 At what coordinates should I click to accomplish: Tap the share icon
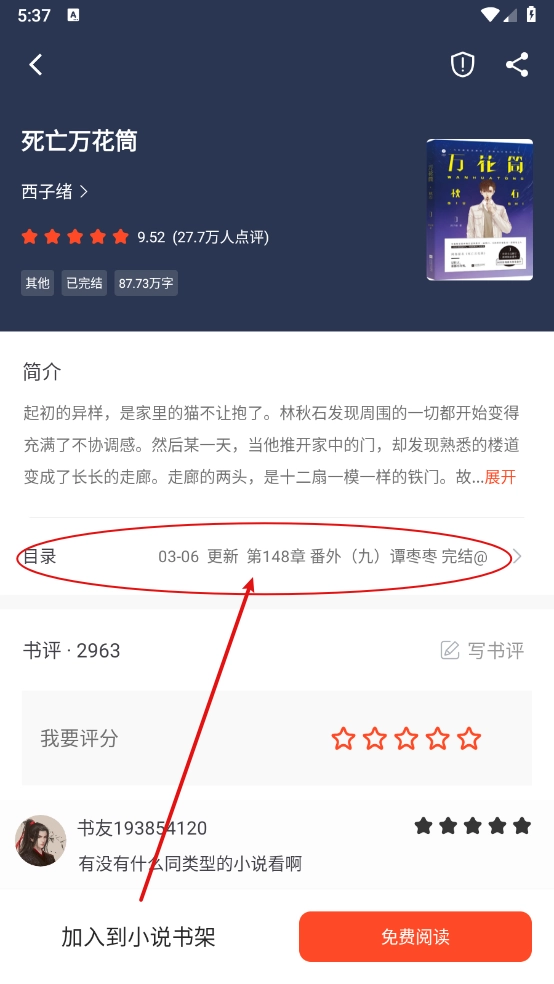[x=517, y=64]
